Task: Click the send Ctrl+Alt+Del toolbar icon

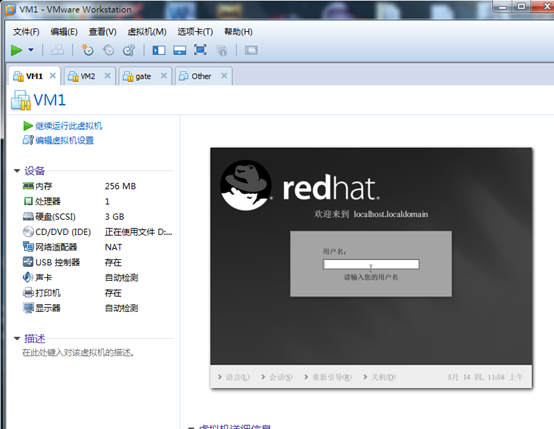Action: point(57,50)
